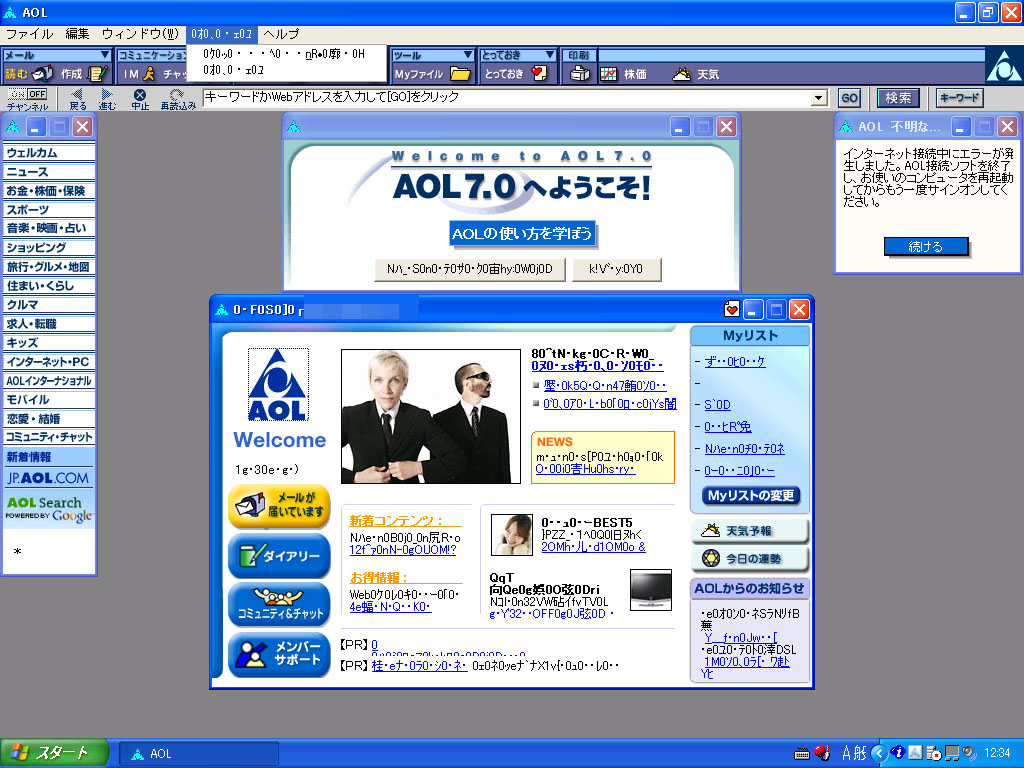Go back with the 戻る arrow
The image size is (1024, 768).
pos(78,99)
